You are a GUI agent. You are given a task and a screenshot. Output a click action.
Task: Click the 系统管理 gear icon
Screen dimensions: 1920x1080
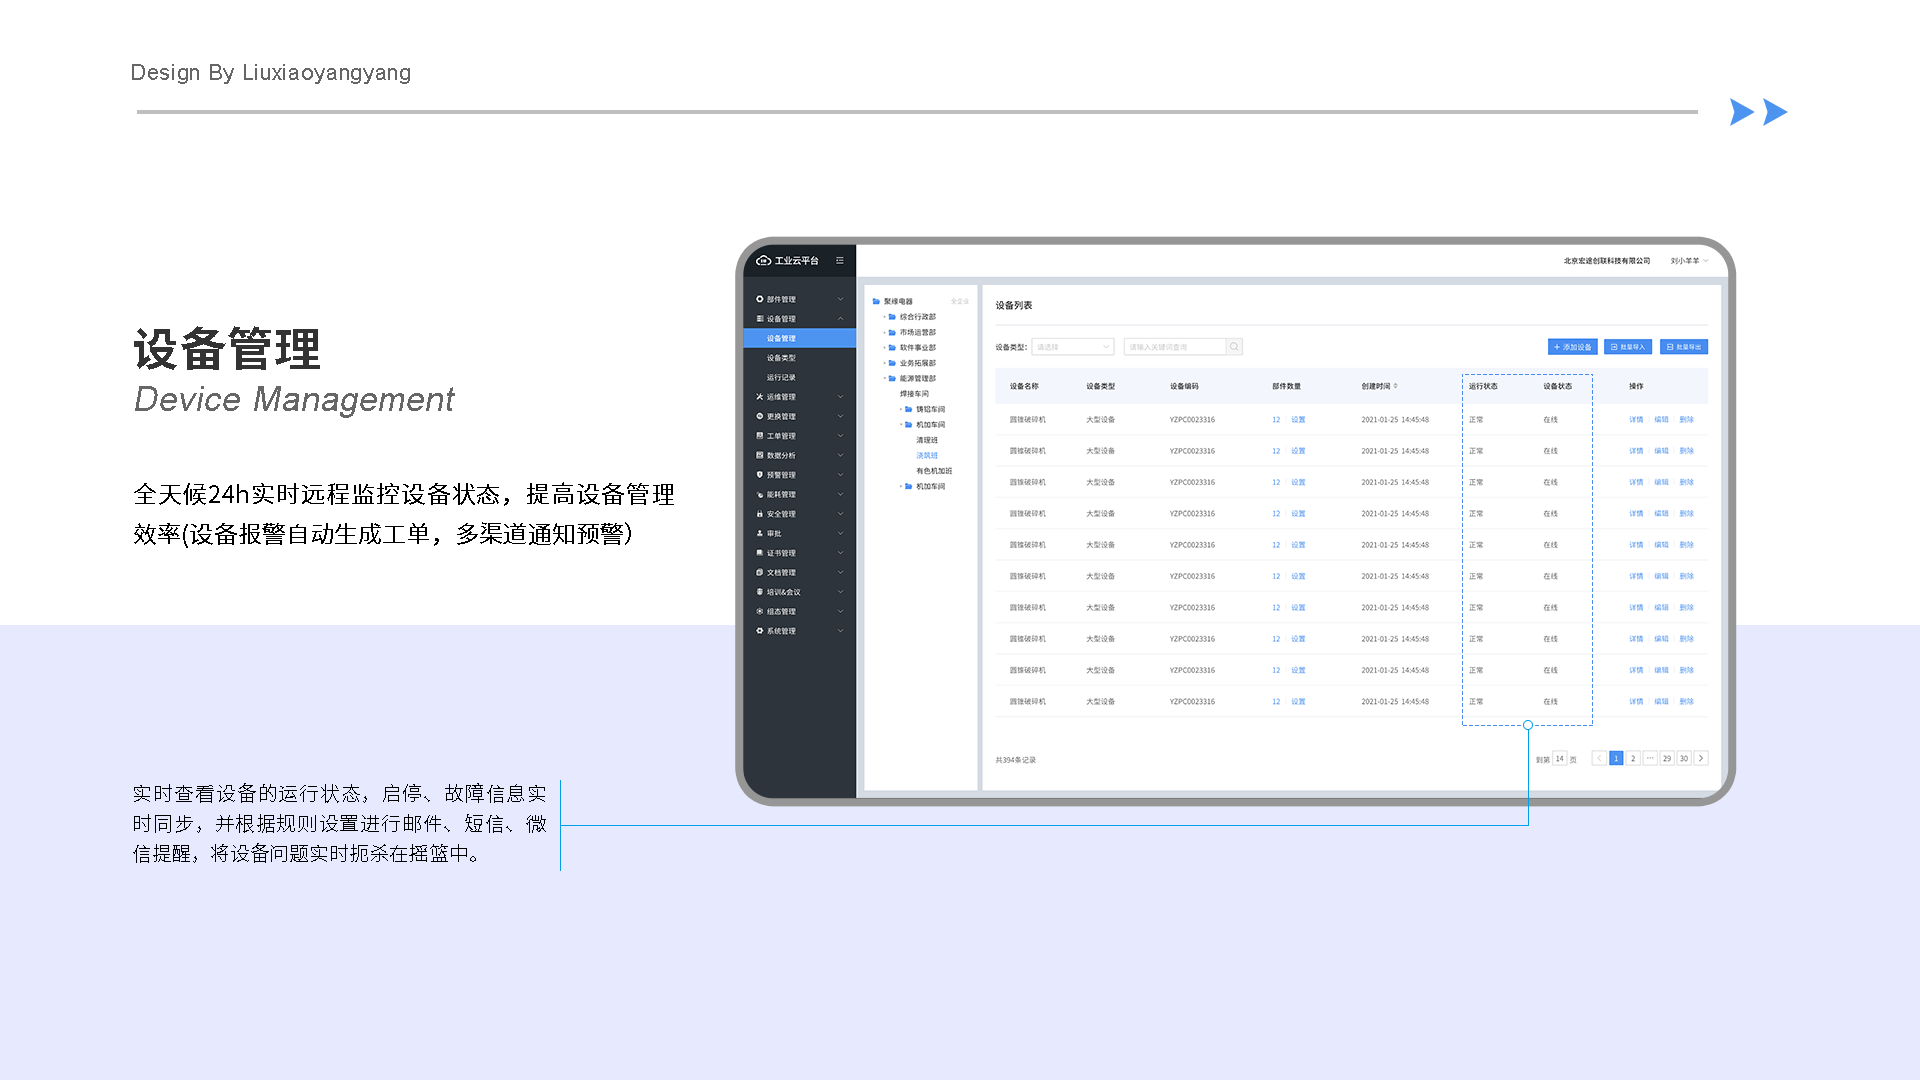pos(760,631)
